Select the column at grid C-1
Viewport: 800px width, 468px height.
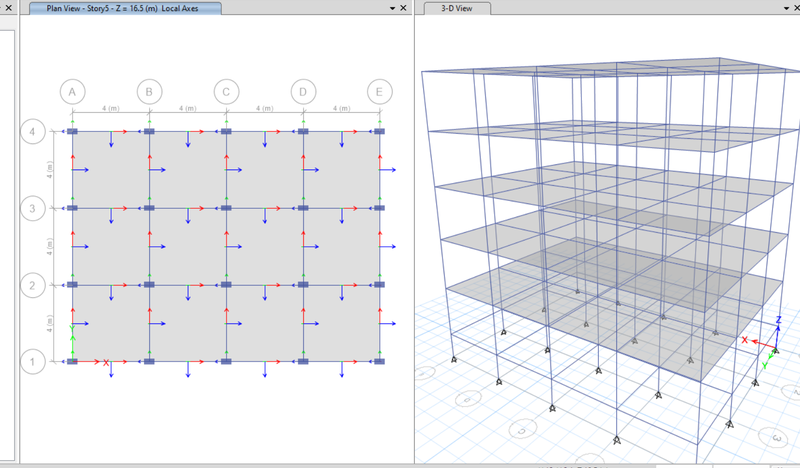(x=226, y=361)
